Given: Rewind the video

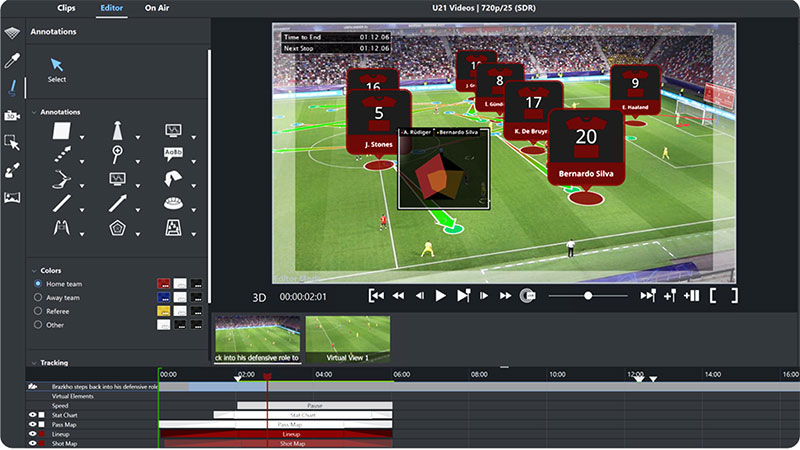Looking at the screenshot, I should 398,296.
